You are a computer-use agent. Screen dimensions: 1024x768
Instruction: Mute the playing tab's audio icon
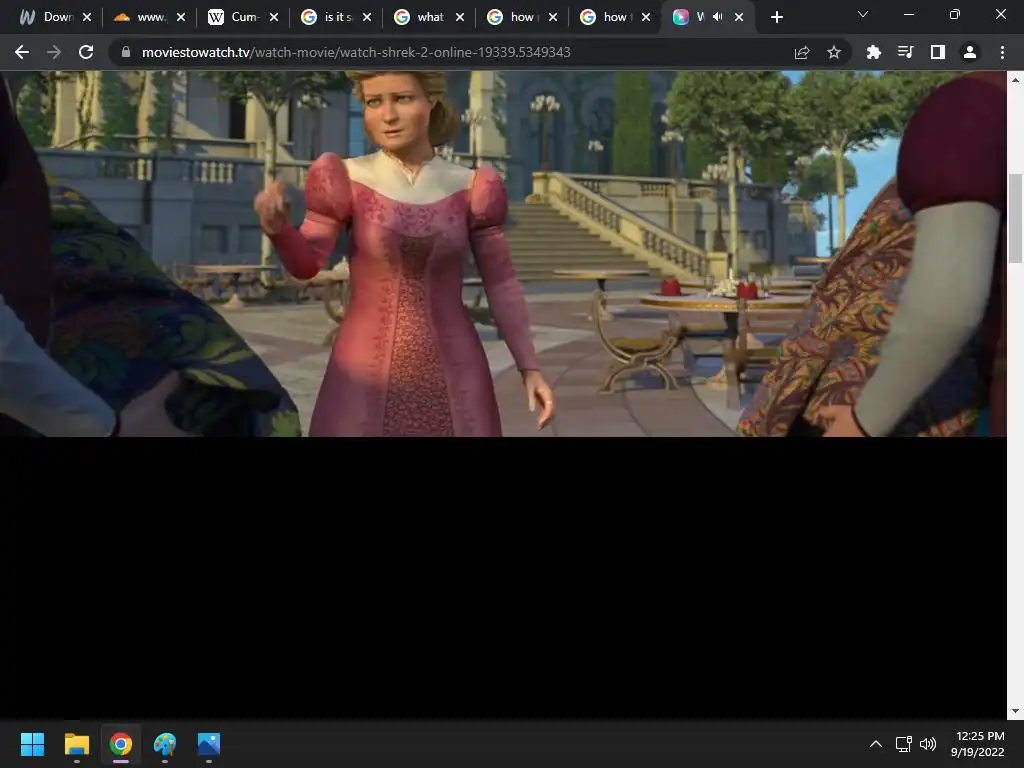[718, 17]
